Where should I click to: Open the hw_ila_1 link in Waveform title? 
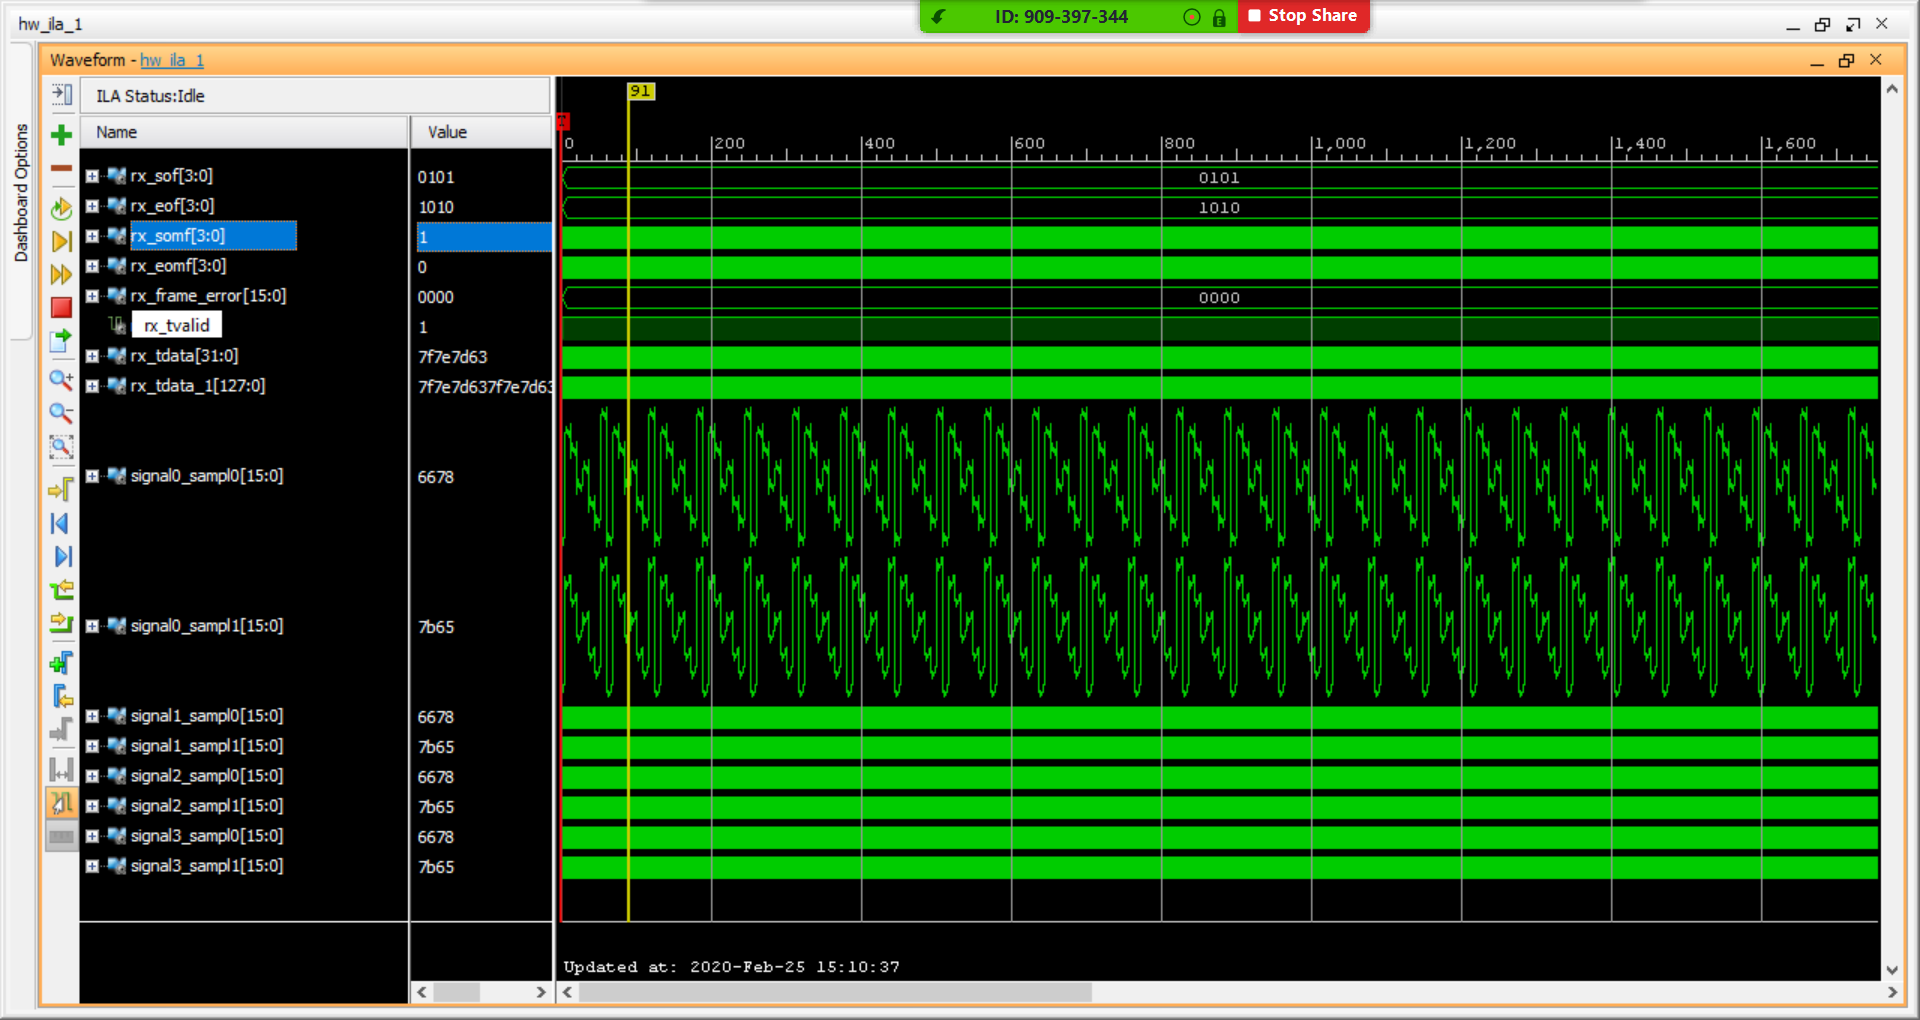[x=172, y=60]
